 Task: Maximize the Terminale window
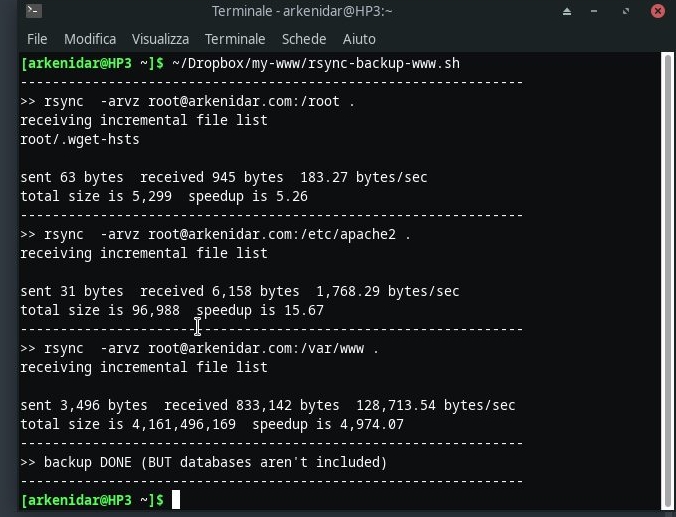click(x=626, y=11)
